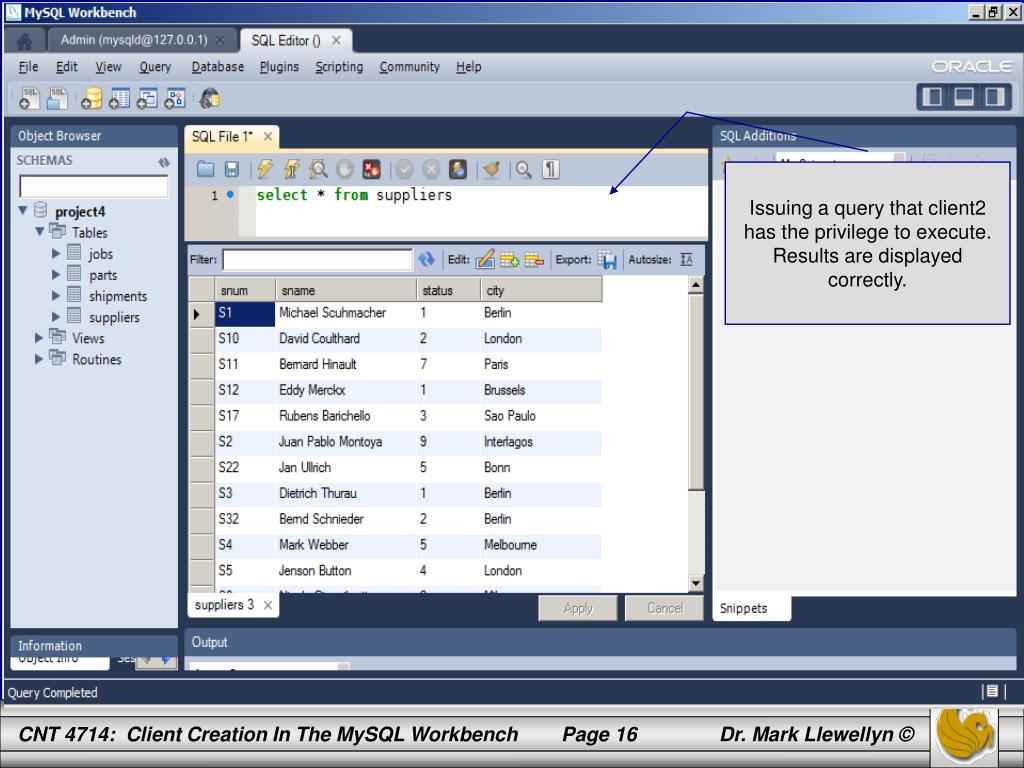1024x768 pixels.
Task: Expand the shipments table
Action: (x=56, y=296)
